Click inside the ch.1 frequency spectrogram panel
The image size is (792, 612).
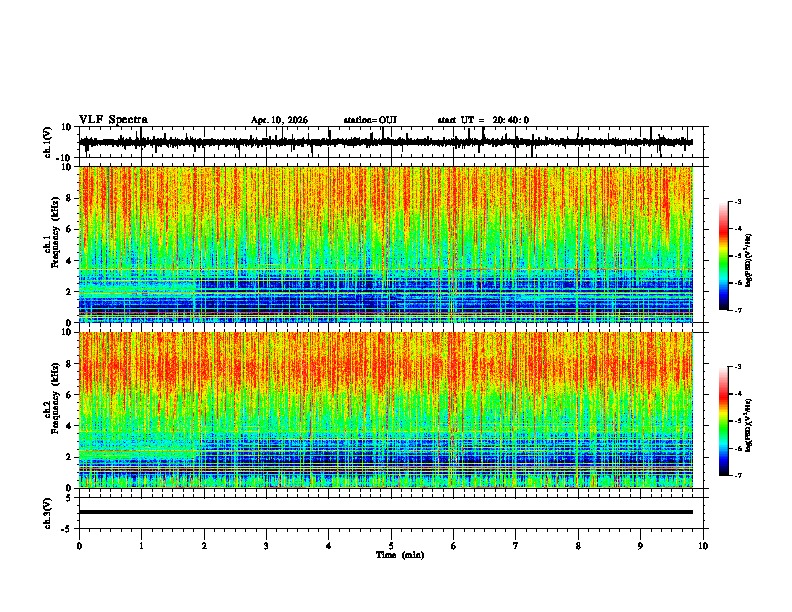point(386,244)
